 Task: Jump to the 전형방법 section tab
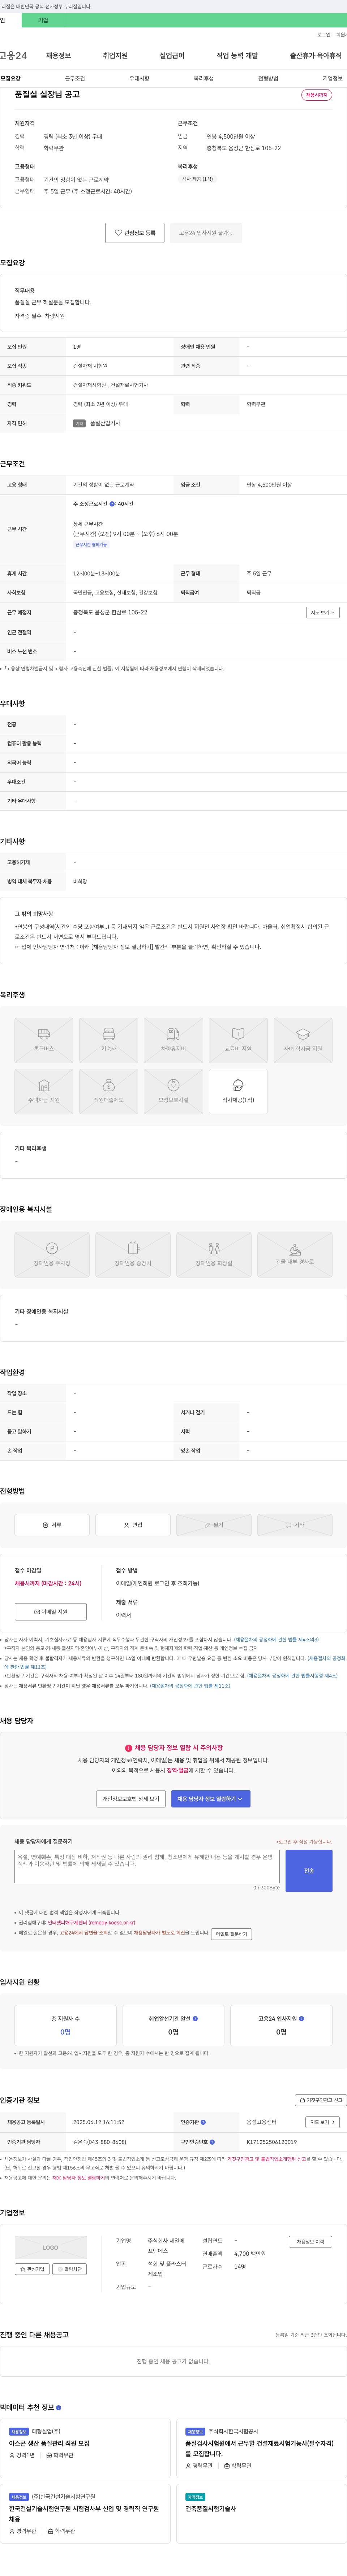pos(268,78)
